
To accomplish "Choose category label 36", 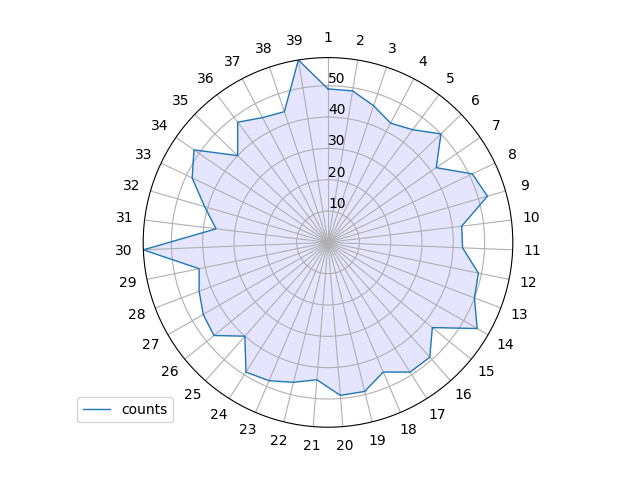I will click(205, 78).
